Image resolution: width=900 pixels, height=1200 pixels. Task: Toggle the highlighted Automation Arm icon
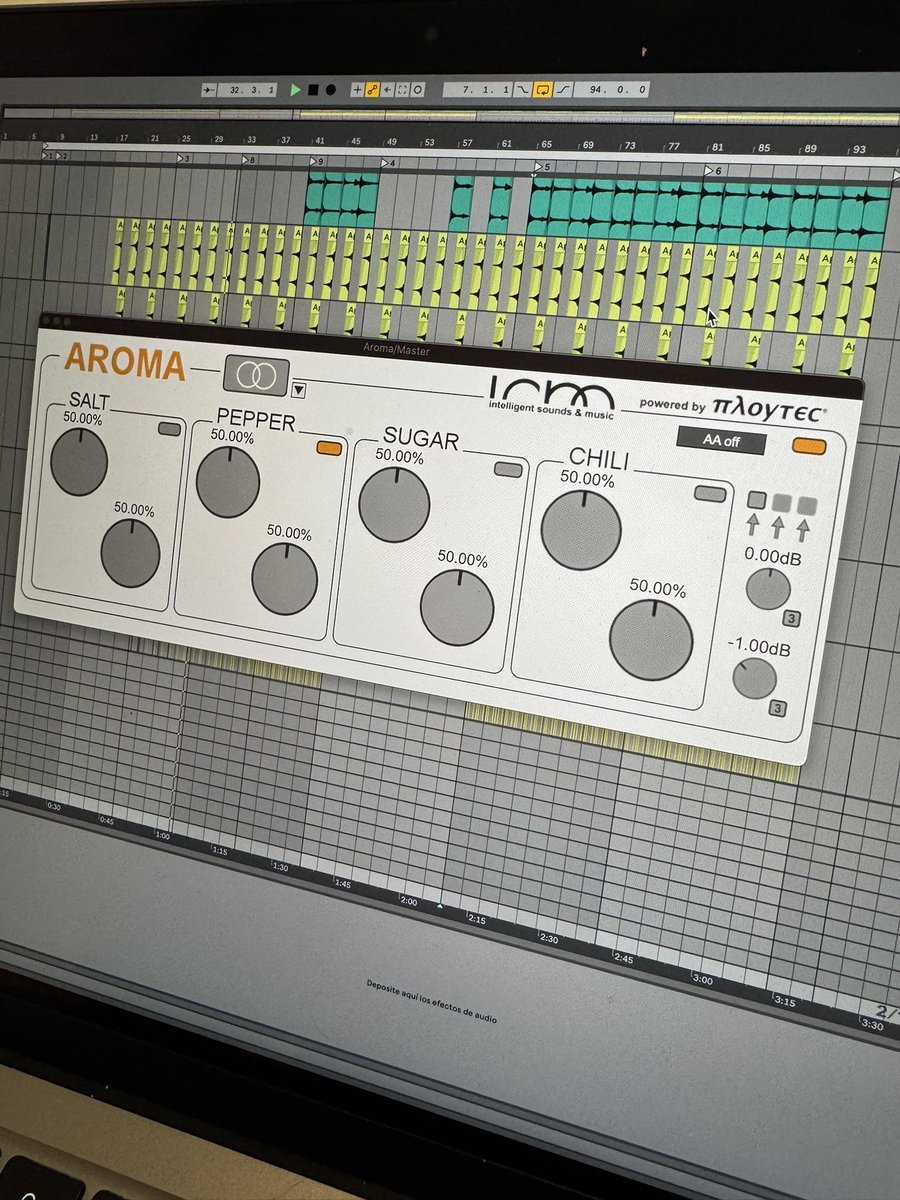[372, 89]
